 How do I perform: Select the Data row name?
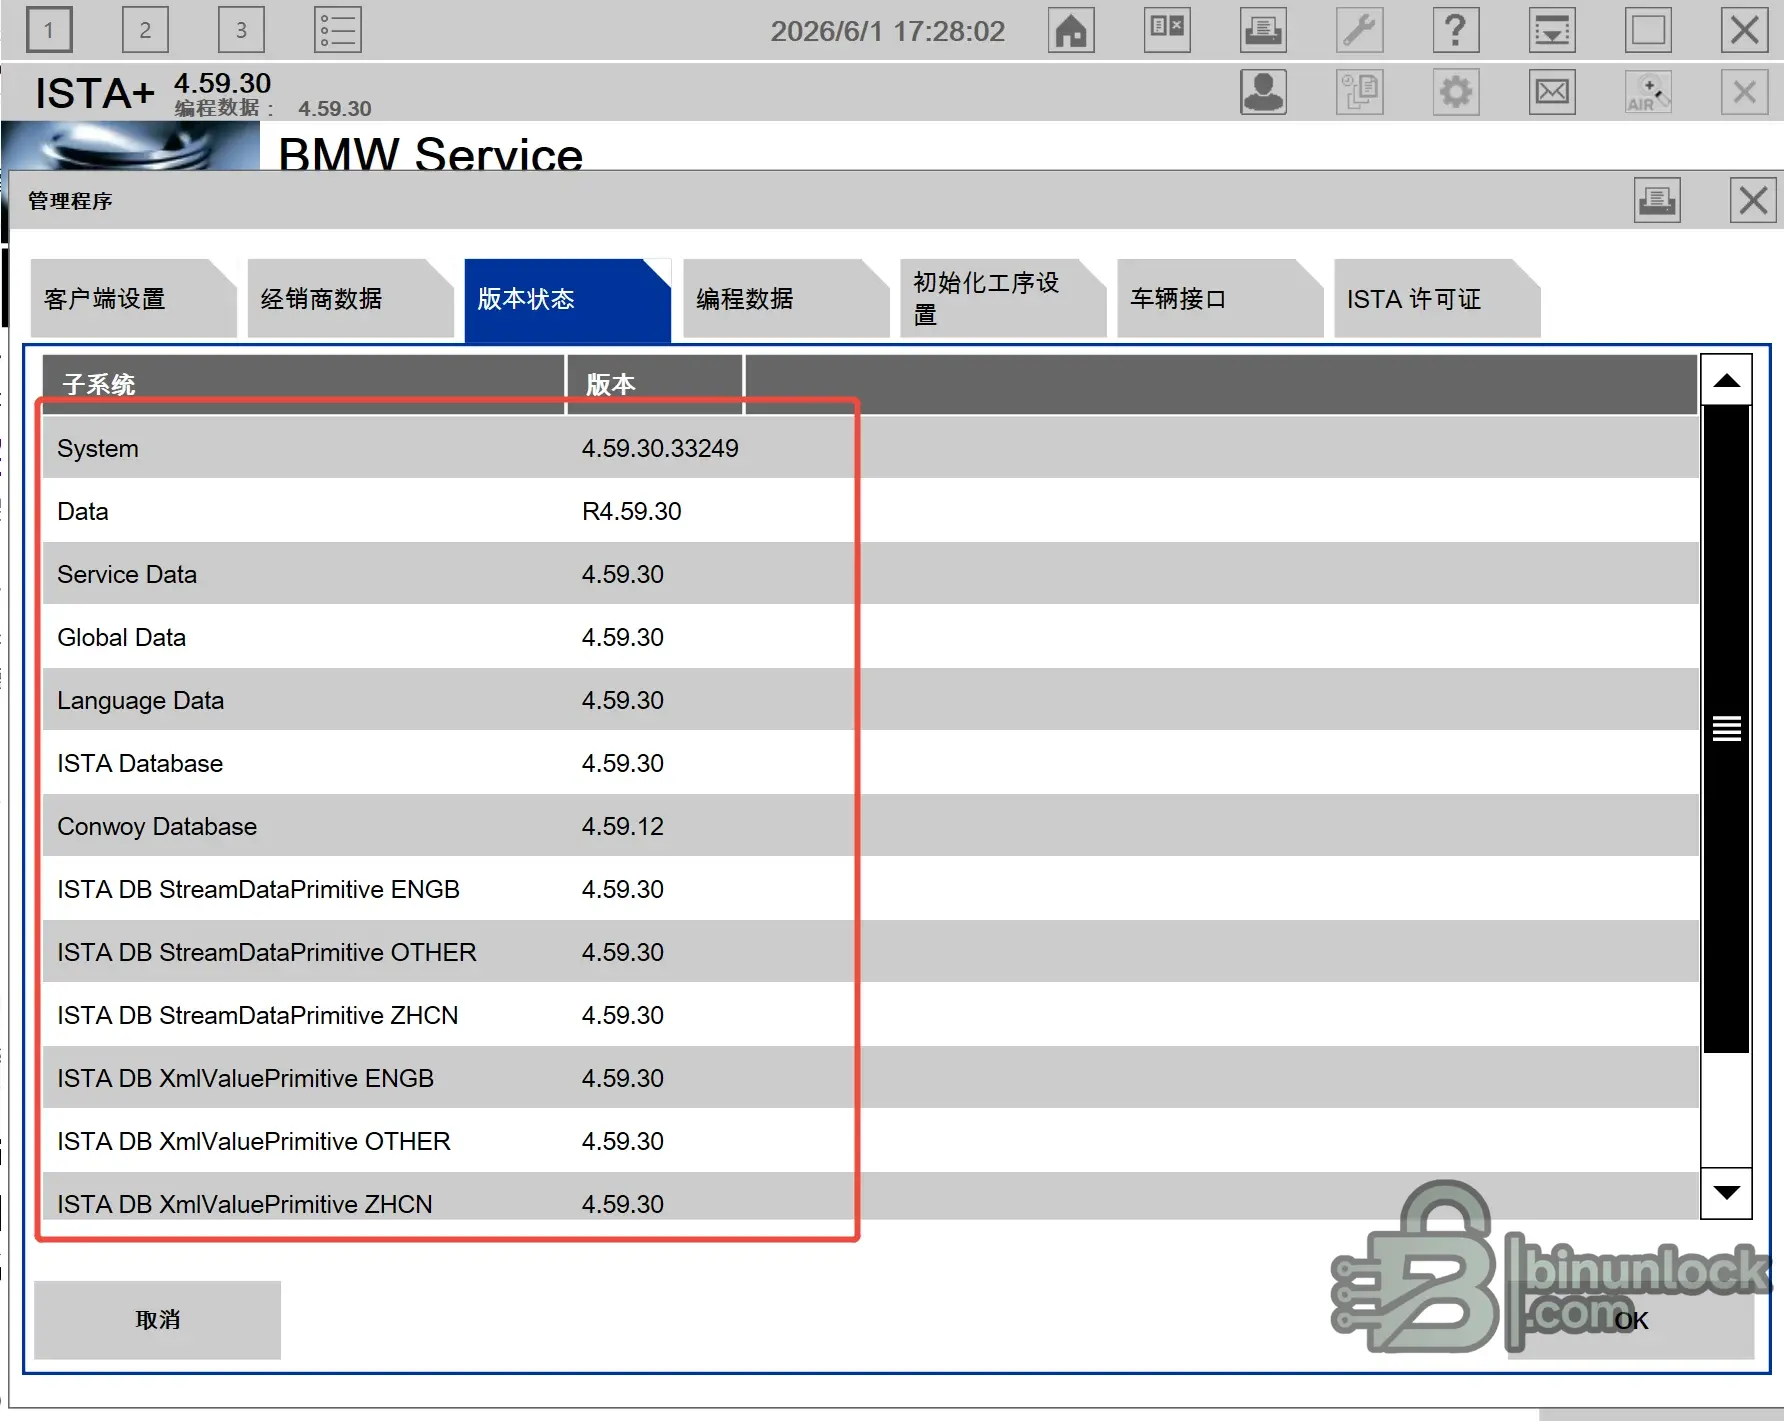(83, 511)
